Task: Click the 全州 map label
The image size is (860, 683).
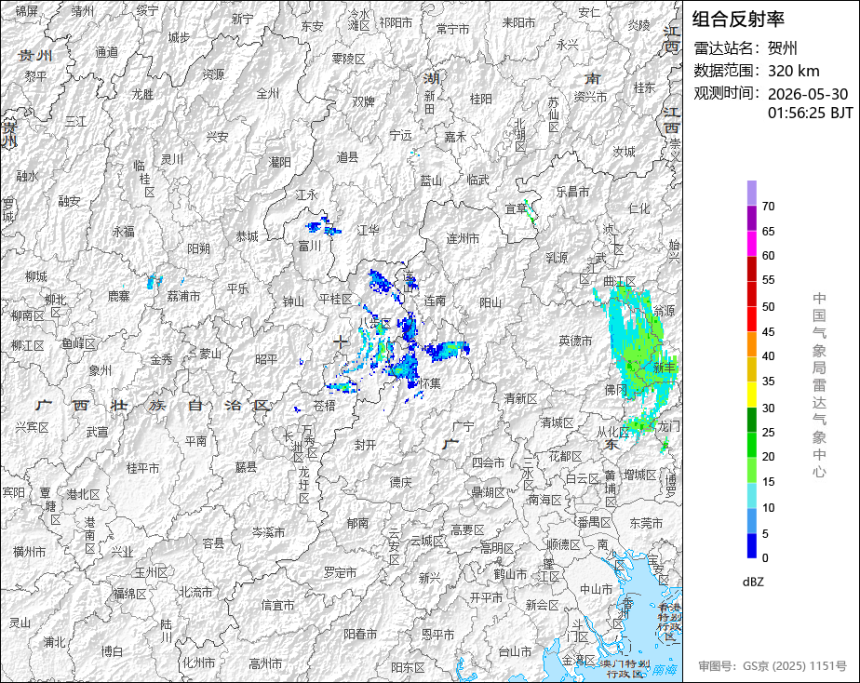Action: pos(268,94)
